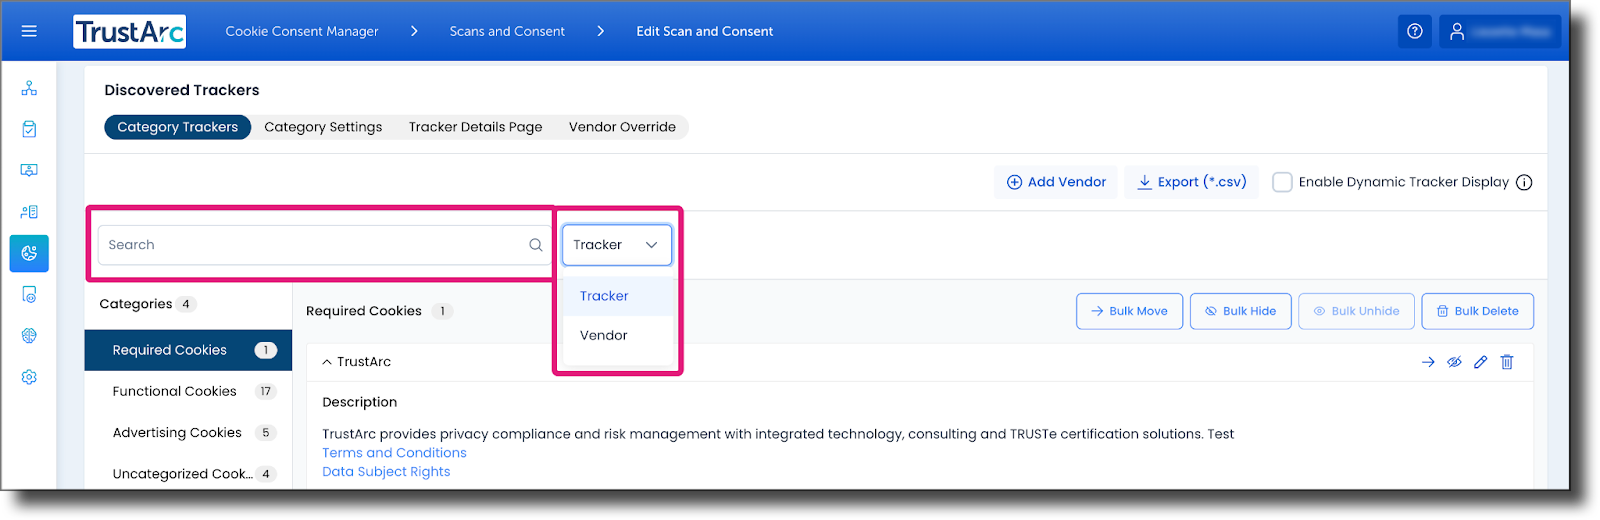The height and width of the screenshot is (520, 1600).
Task: Click the Categories 4 heading
Action: click(147, 304)
